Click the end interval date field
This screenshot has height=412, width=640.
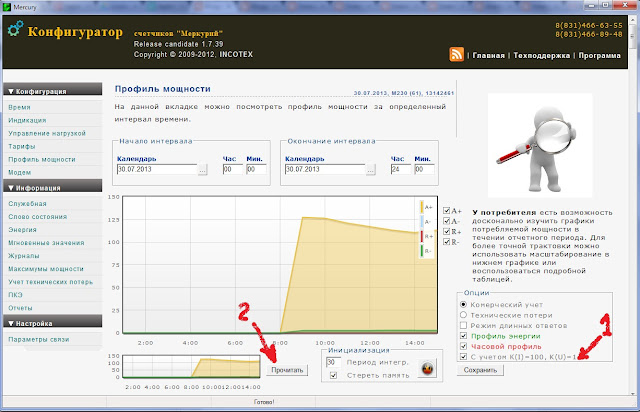[325, 169]
